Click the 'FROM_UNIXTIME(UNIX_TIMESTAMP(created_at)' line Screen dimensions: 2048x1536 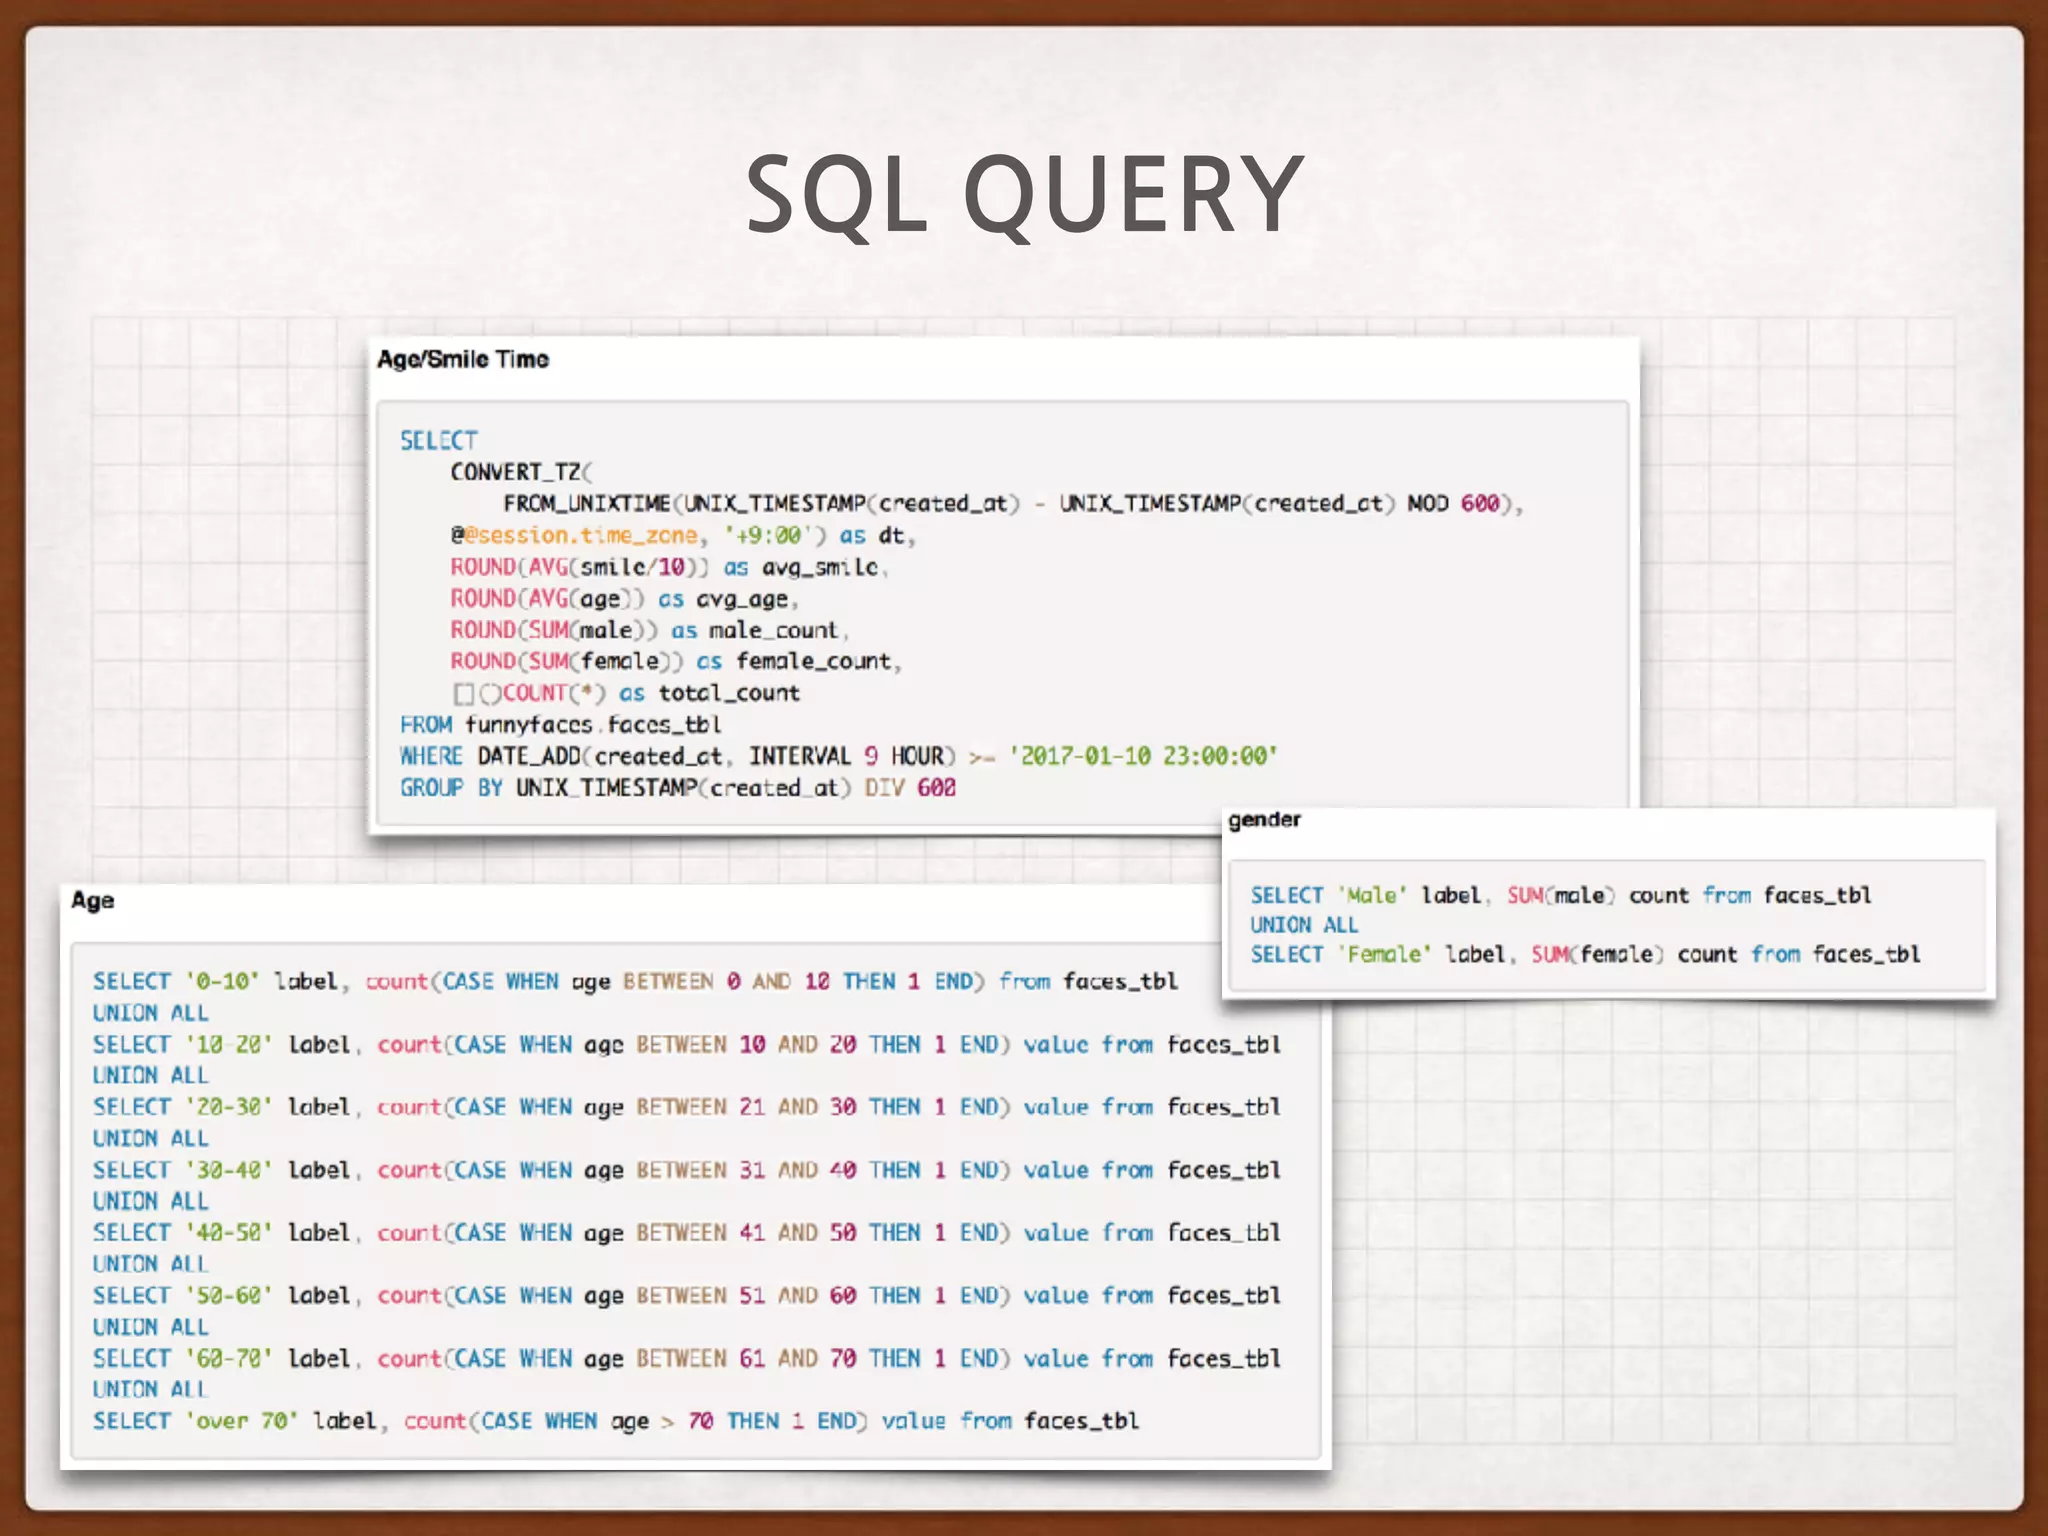1013,504
